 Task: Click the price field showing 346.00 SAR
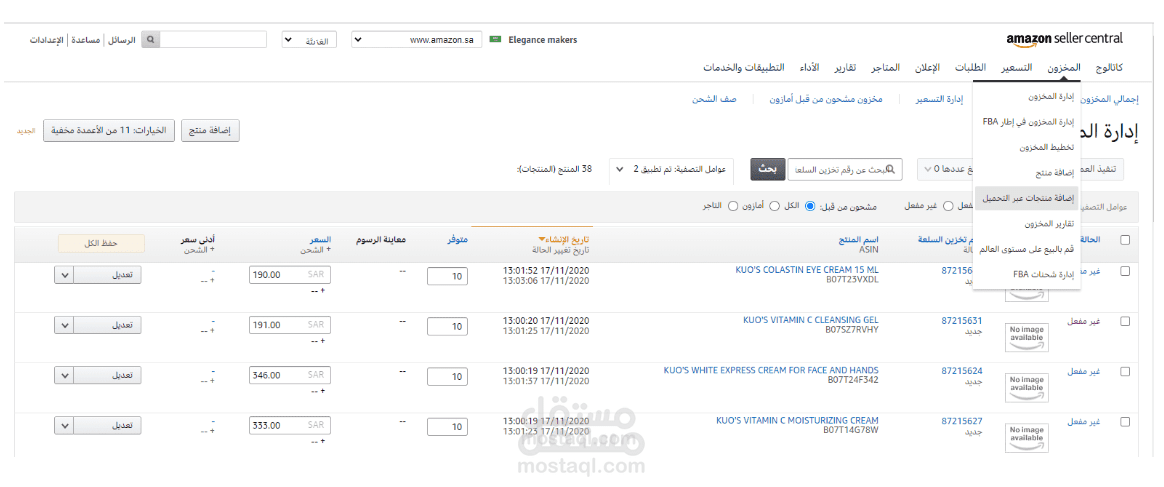click(290, 375)
